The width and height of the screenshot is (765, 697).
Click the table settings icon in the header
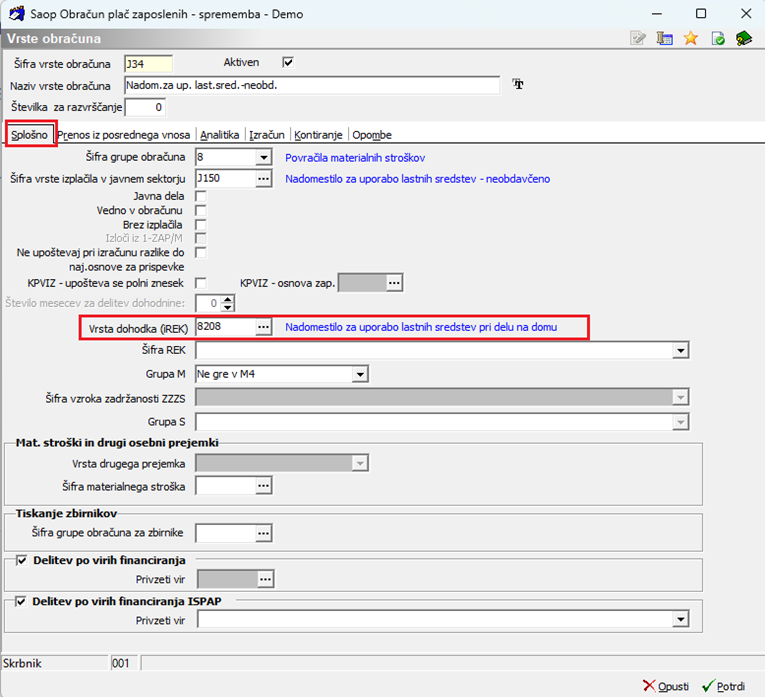(x=664, y=38)
